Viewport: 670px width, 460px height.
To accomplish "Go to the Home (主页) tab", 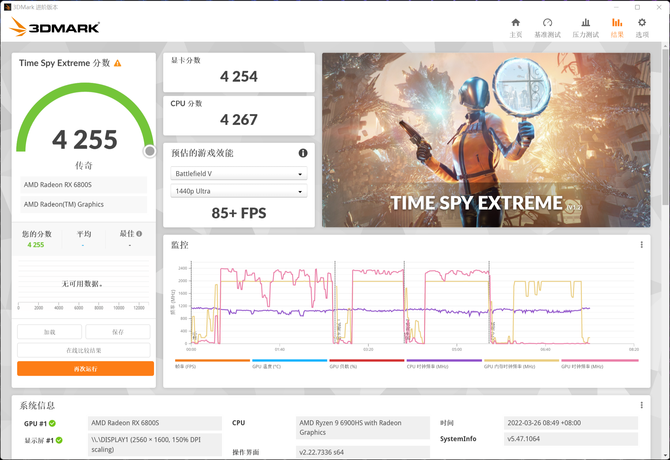I will click(516, 28).
